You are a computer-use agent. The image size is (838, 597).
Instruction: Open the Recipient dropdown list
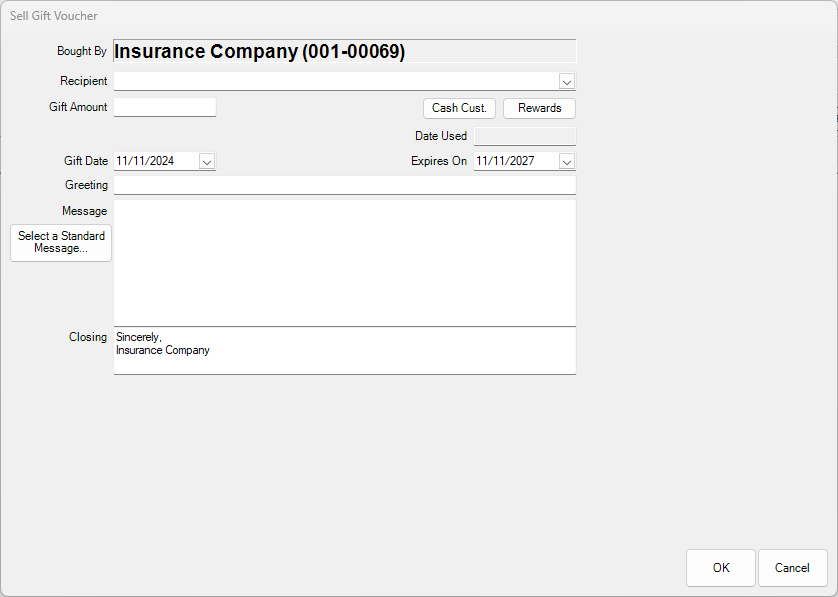(x=567, y=81)
